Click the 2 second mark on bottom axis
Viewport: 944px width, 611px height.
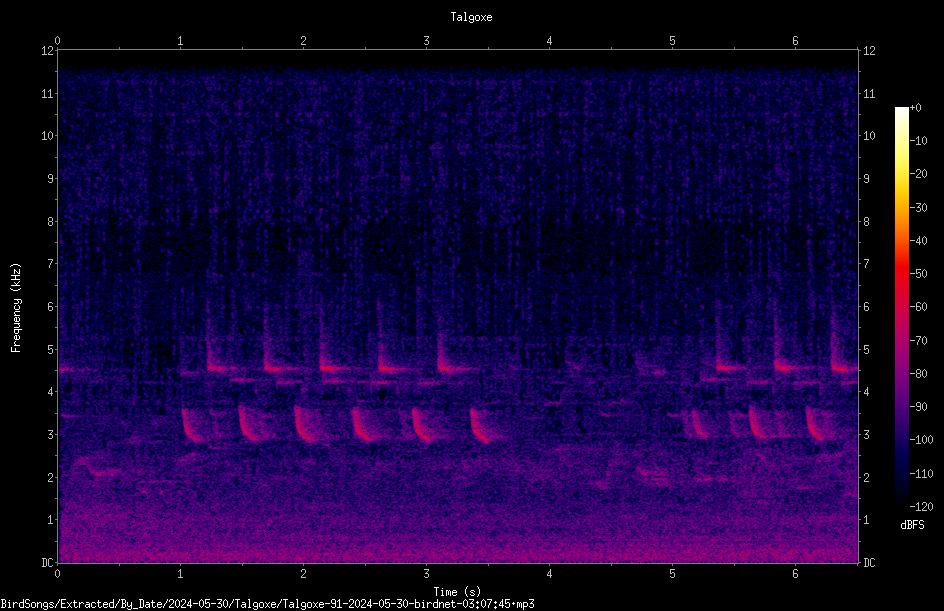click(x=303, y=574)
